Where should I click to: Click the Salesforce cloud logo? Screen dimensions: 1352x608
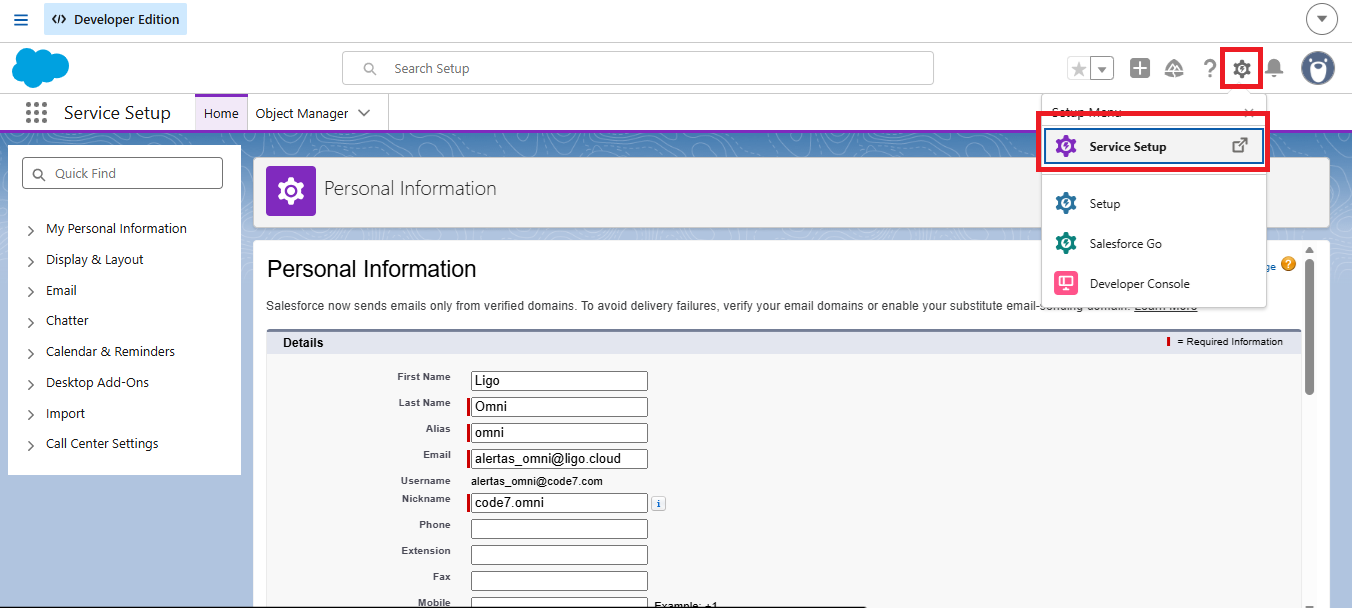(x=40, y=68)
